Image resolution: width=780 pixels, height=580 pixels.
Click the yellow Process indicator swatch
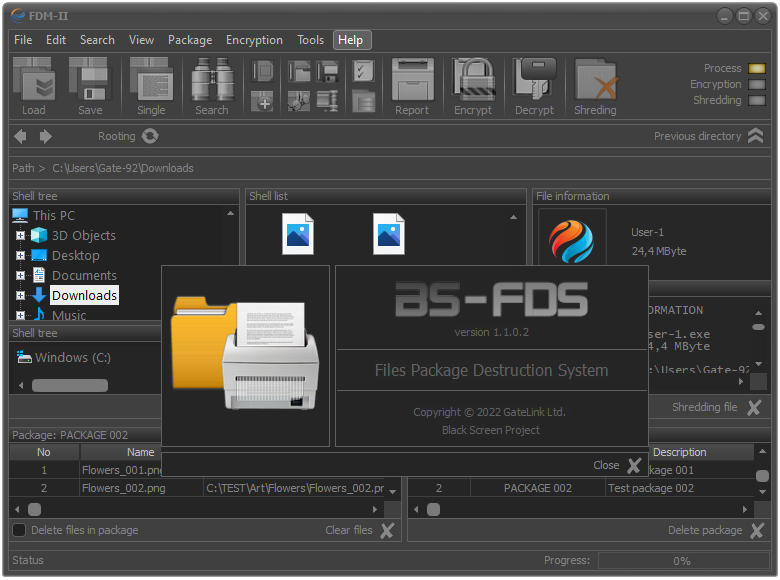click(757, 69)
